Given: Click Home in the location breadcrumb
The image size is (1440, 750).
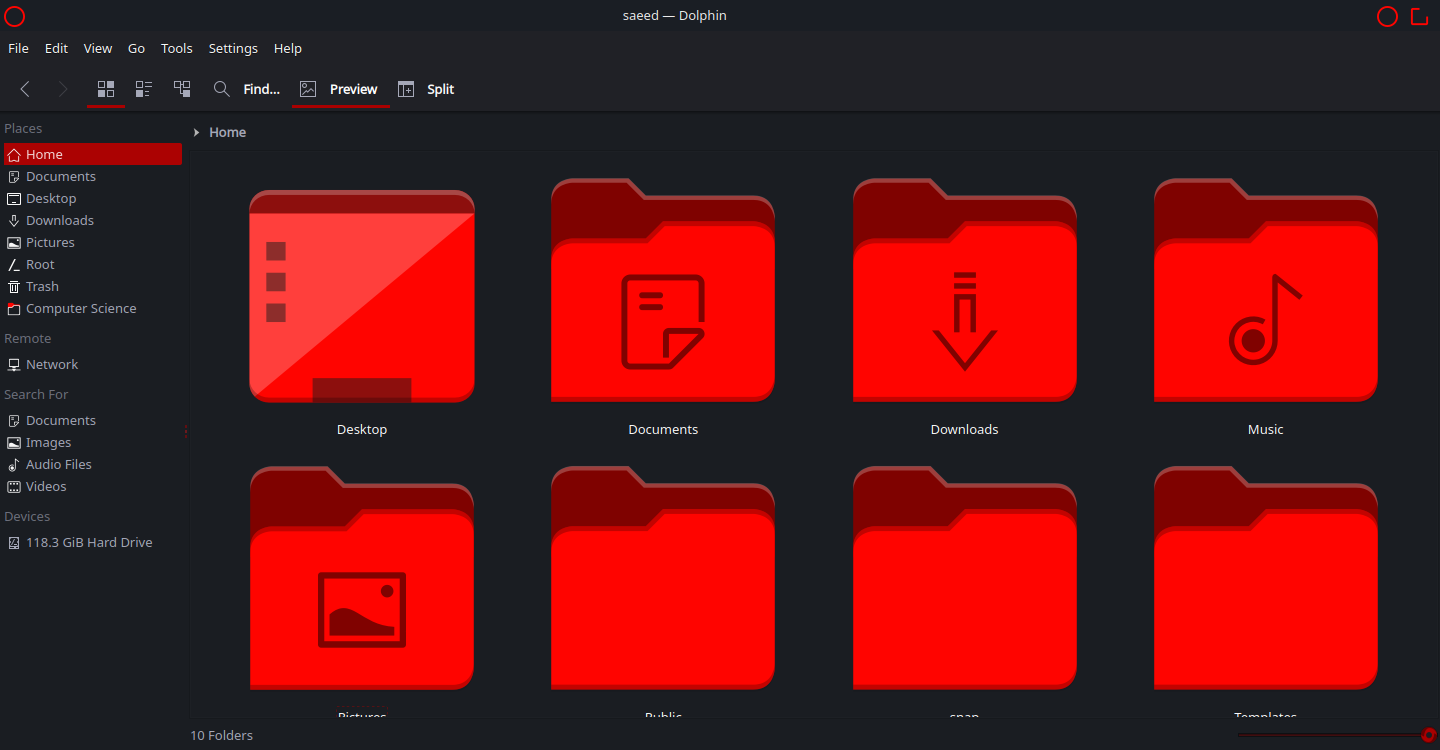Looking at the screenshot, I should tap(228, 132).
